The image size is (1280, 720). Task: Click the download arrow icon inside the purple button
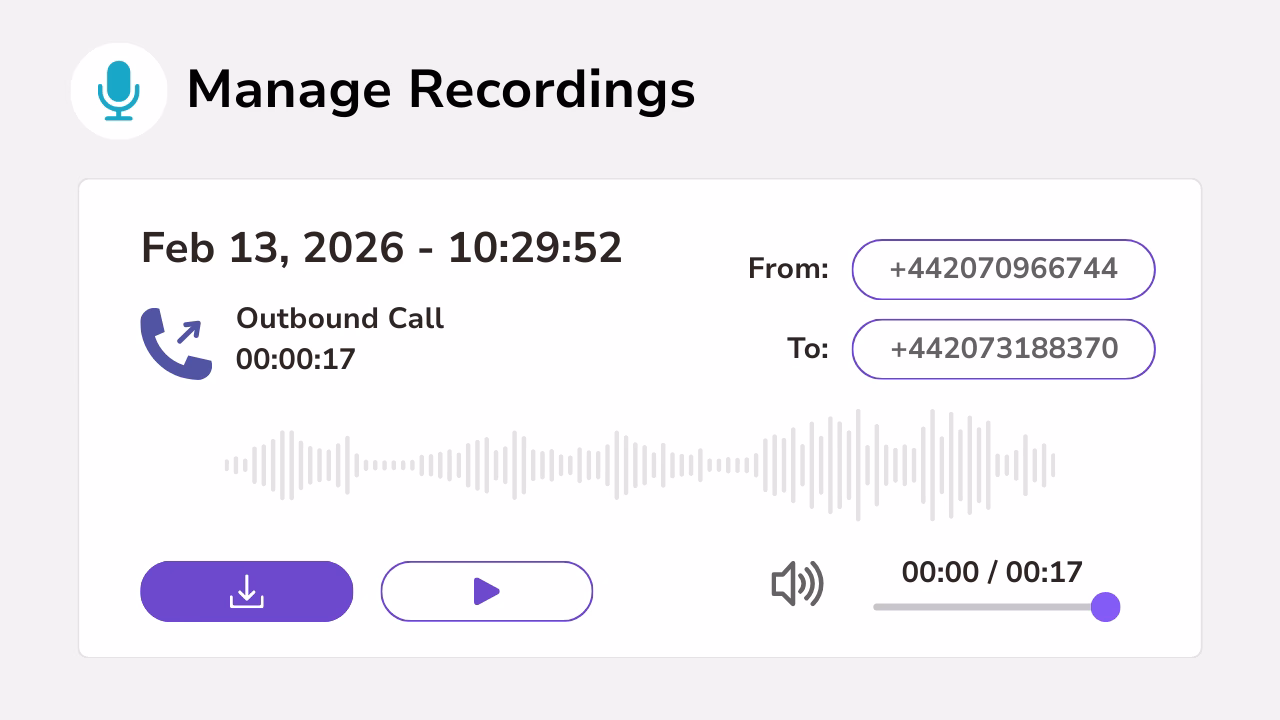(246, 591)
